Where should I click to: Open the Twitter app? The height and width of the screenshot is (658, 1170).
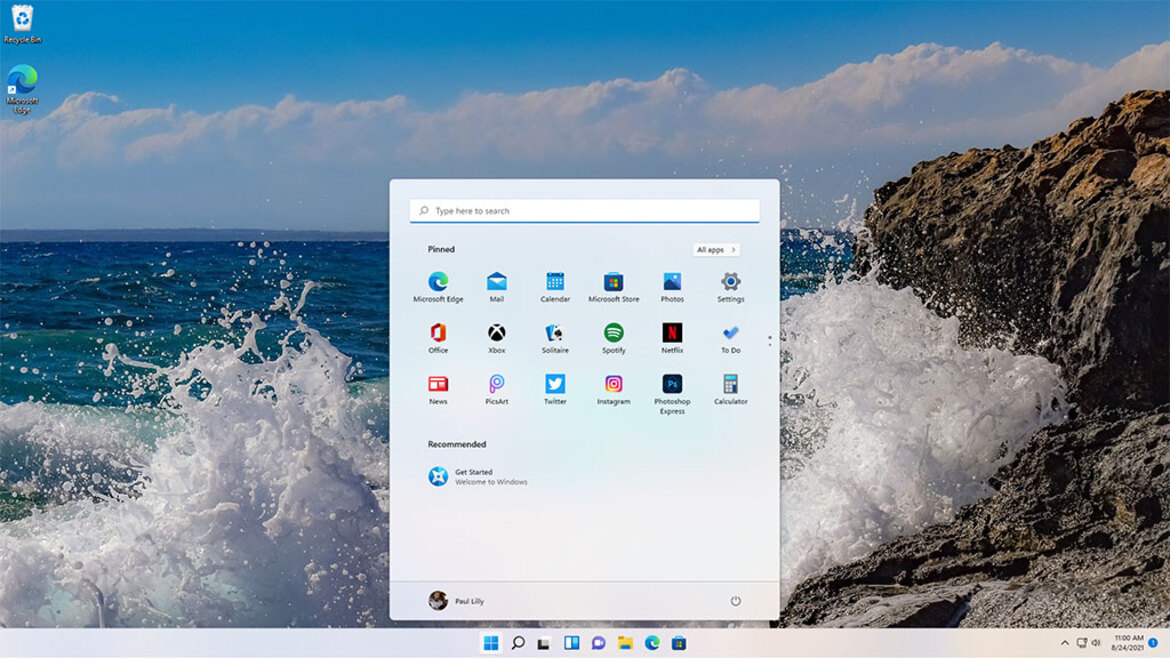(554, 389)
